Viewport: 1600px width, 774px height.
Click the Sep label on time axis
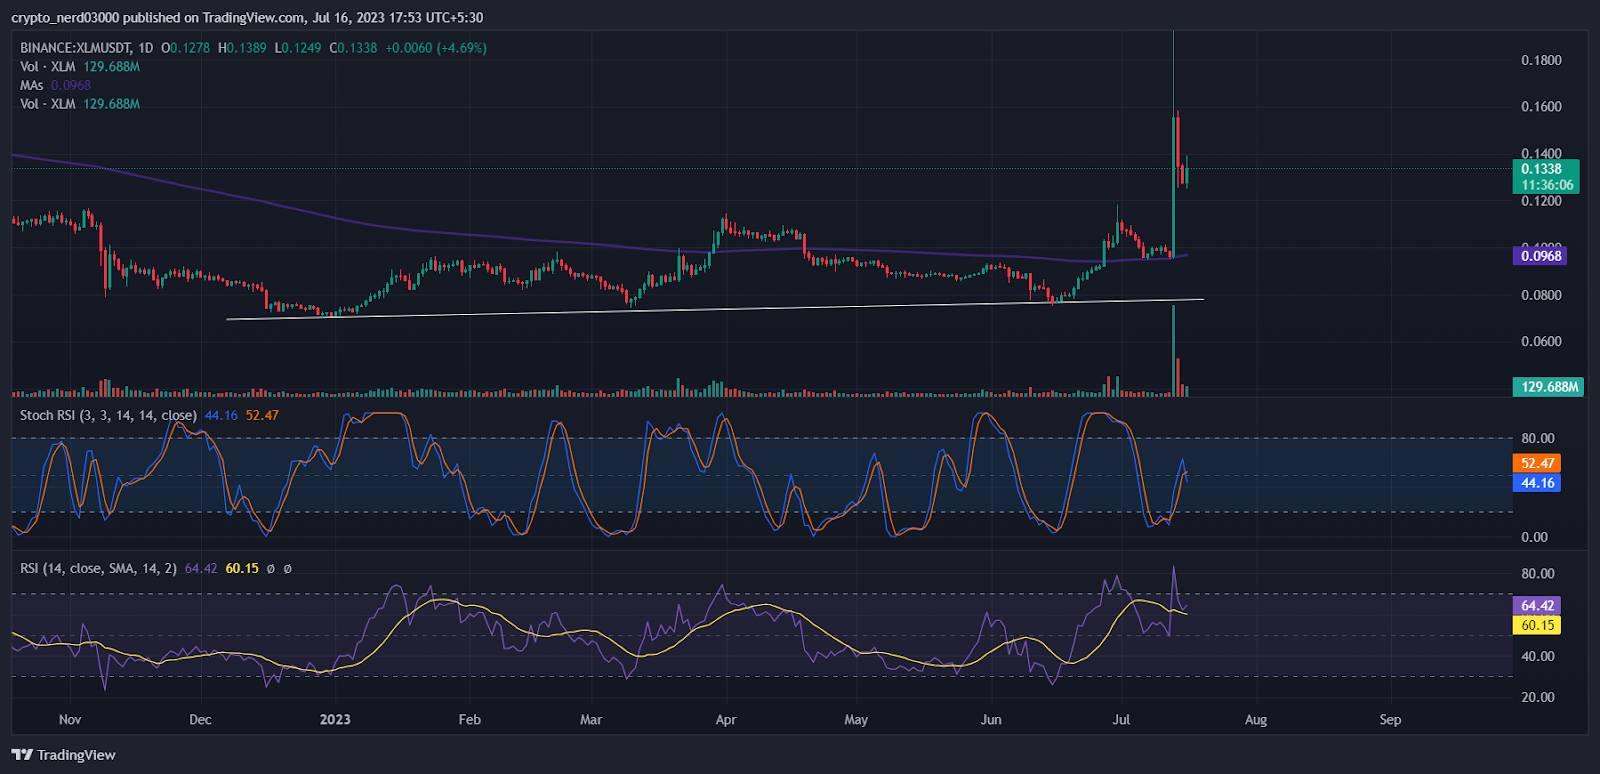click(1390, 720)
